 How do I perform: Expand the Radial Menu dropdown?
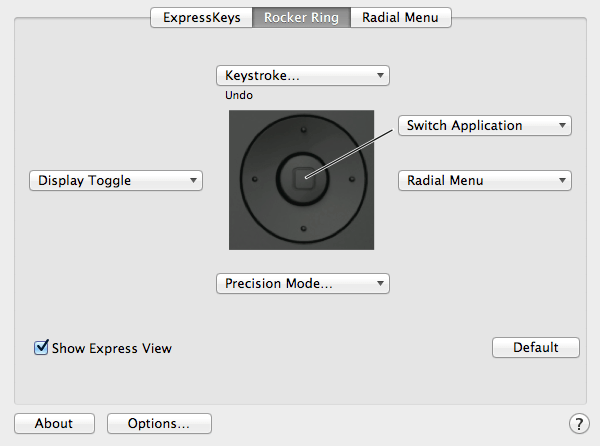(x=485, y=181)
